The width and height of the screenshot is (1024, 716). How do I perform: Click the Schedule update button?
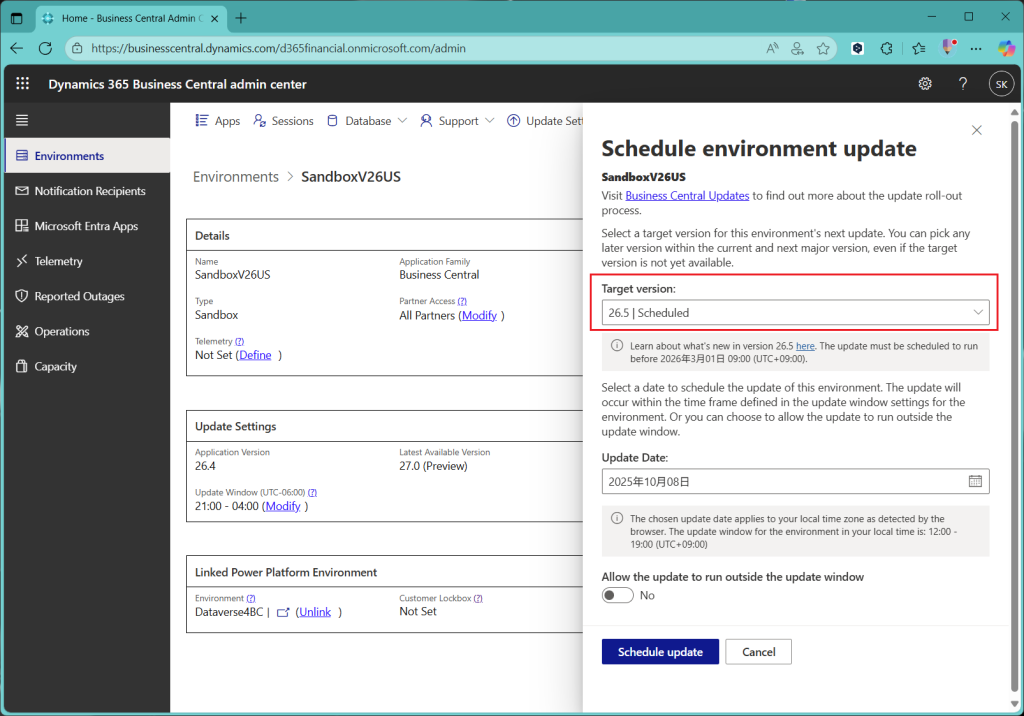click(x=660, y=652)
